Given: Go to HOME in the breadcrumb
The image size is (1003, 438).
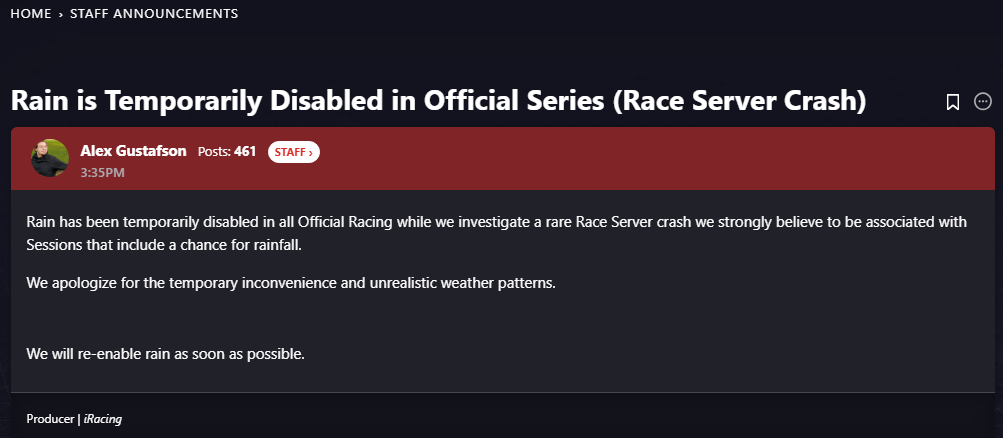Looking at the screenshot, I should pyautogui.click(x=30, y=14).
